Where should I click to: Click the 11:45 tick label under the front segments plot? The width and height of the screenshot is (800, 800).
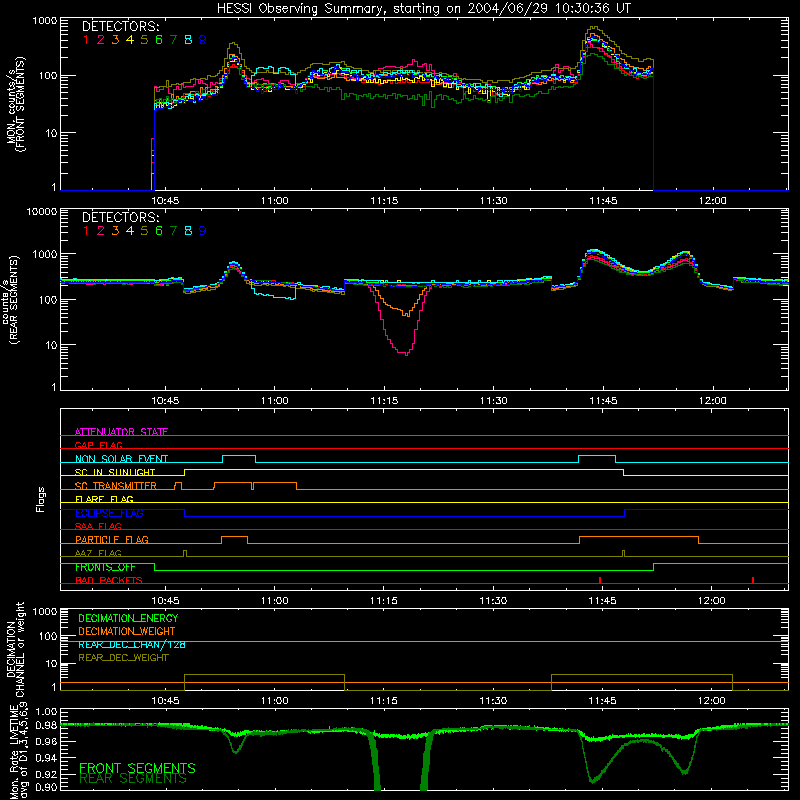click(x=603, y=201)
